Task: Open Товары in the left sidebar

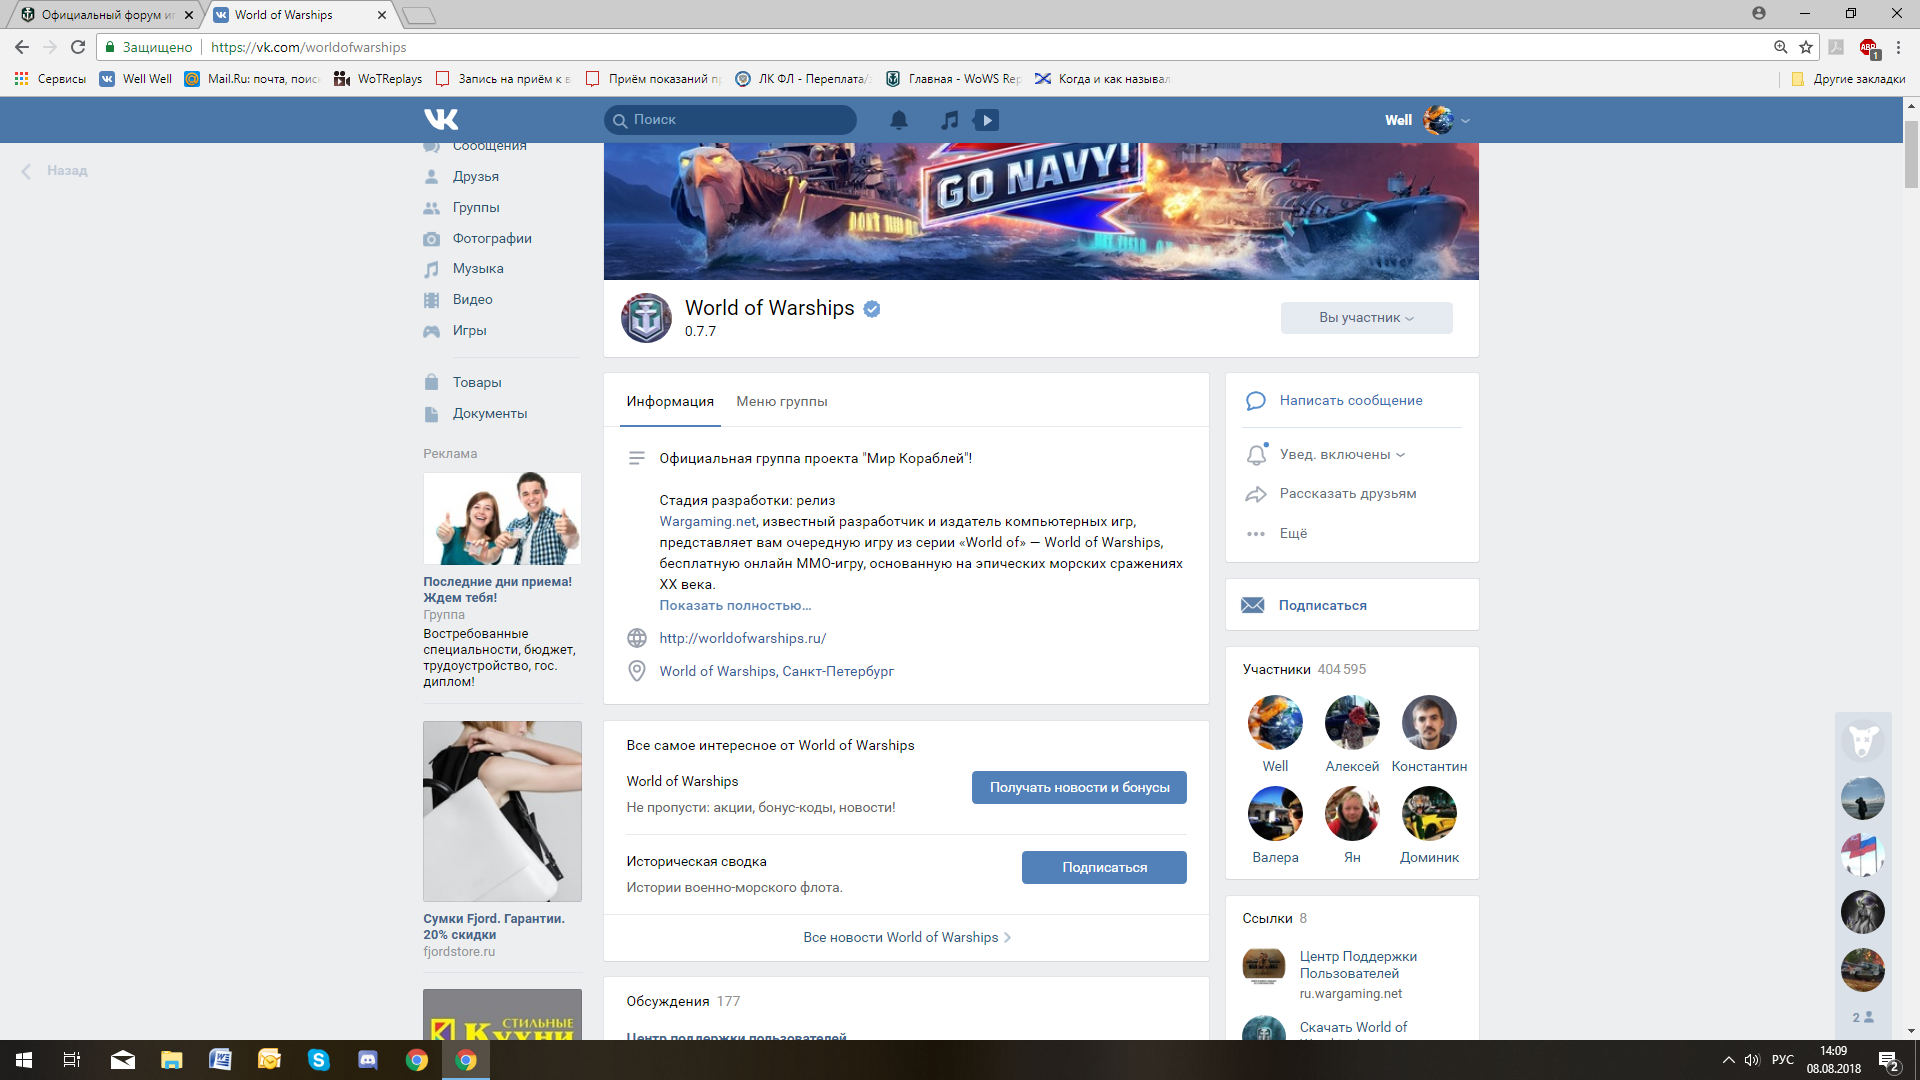Action: 476,383
